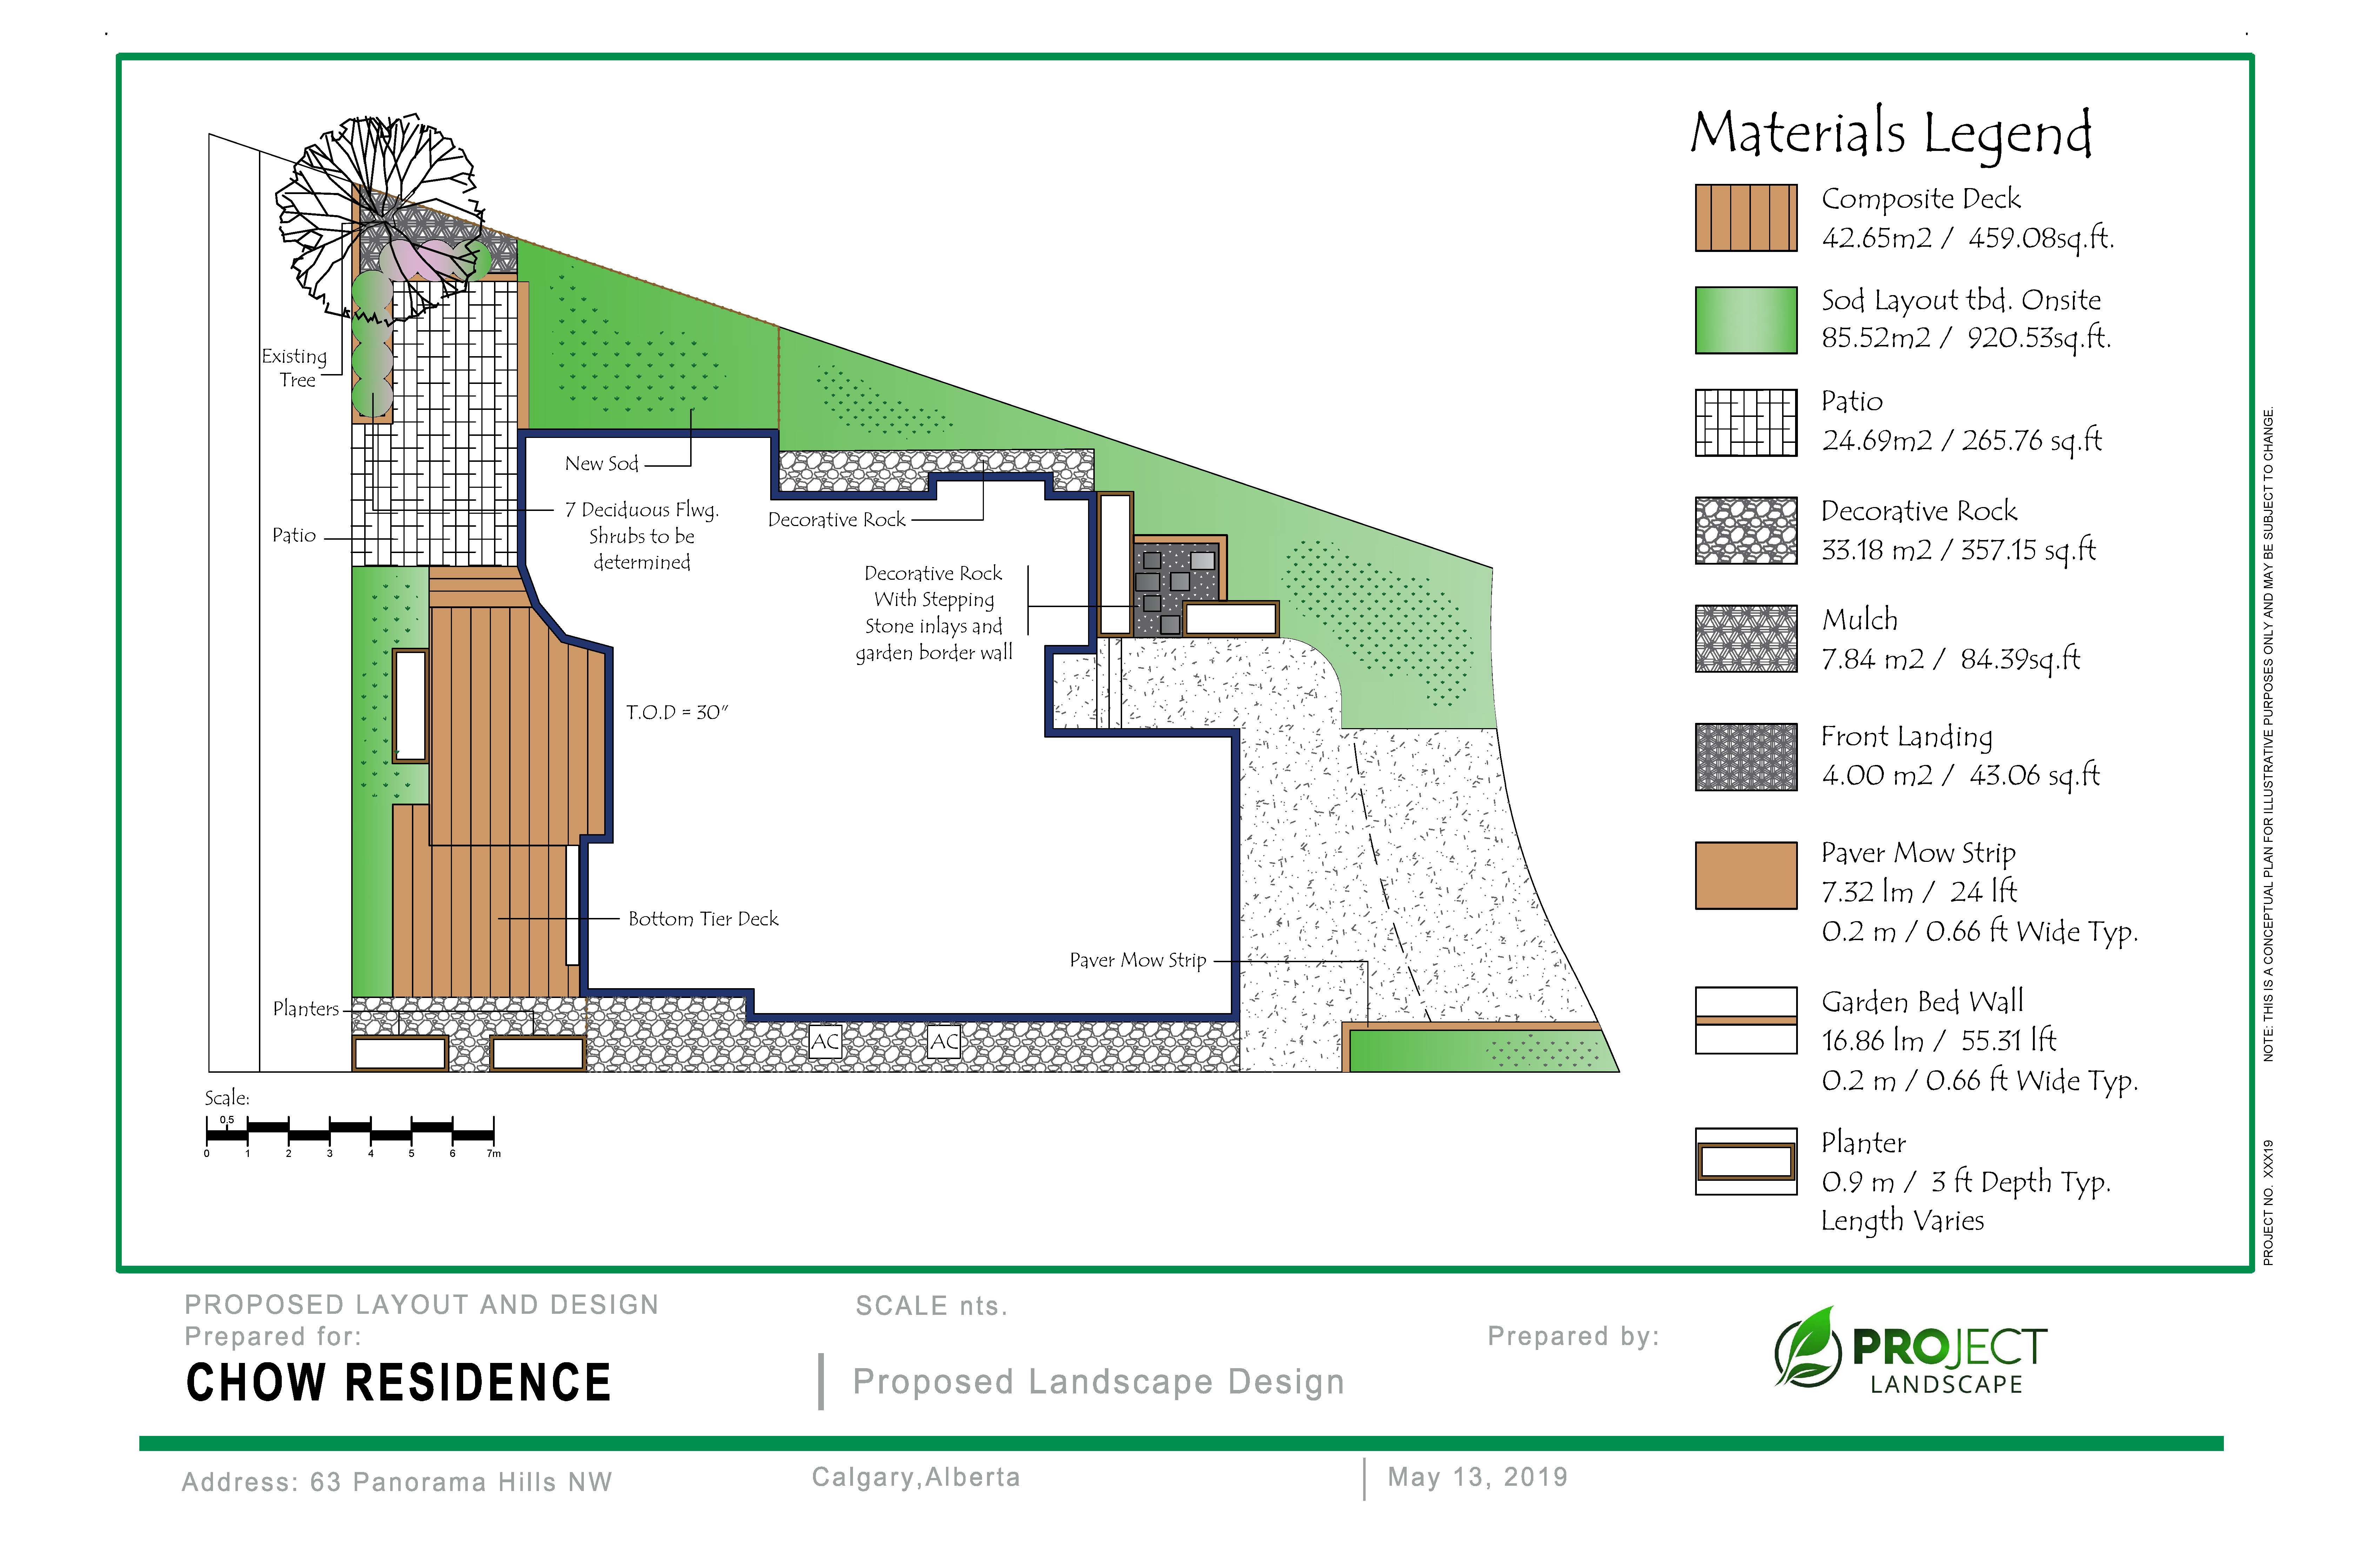
Task: Click the 'Decorative Rock' plan callout
Action: (836, 520)
